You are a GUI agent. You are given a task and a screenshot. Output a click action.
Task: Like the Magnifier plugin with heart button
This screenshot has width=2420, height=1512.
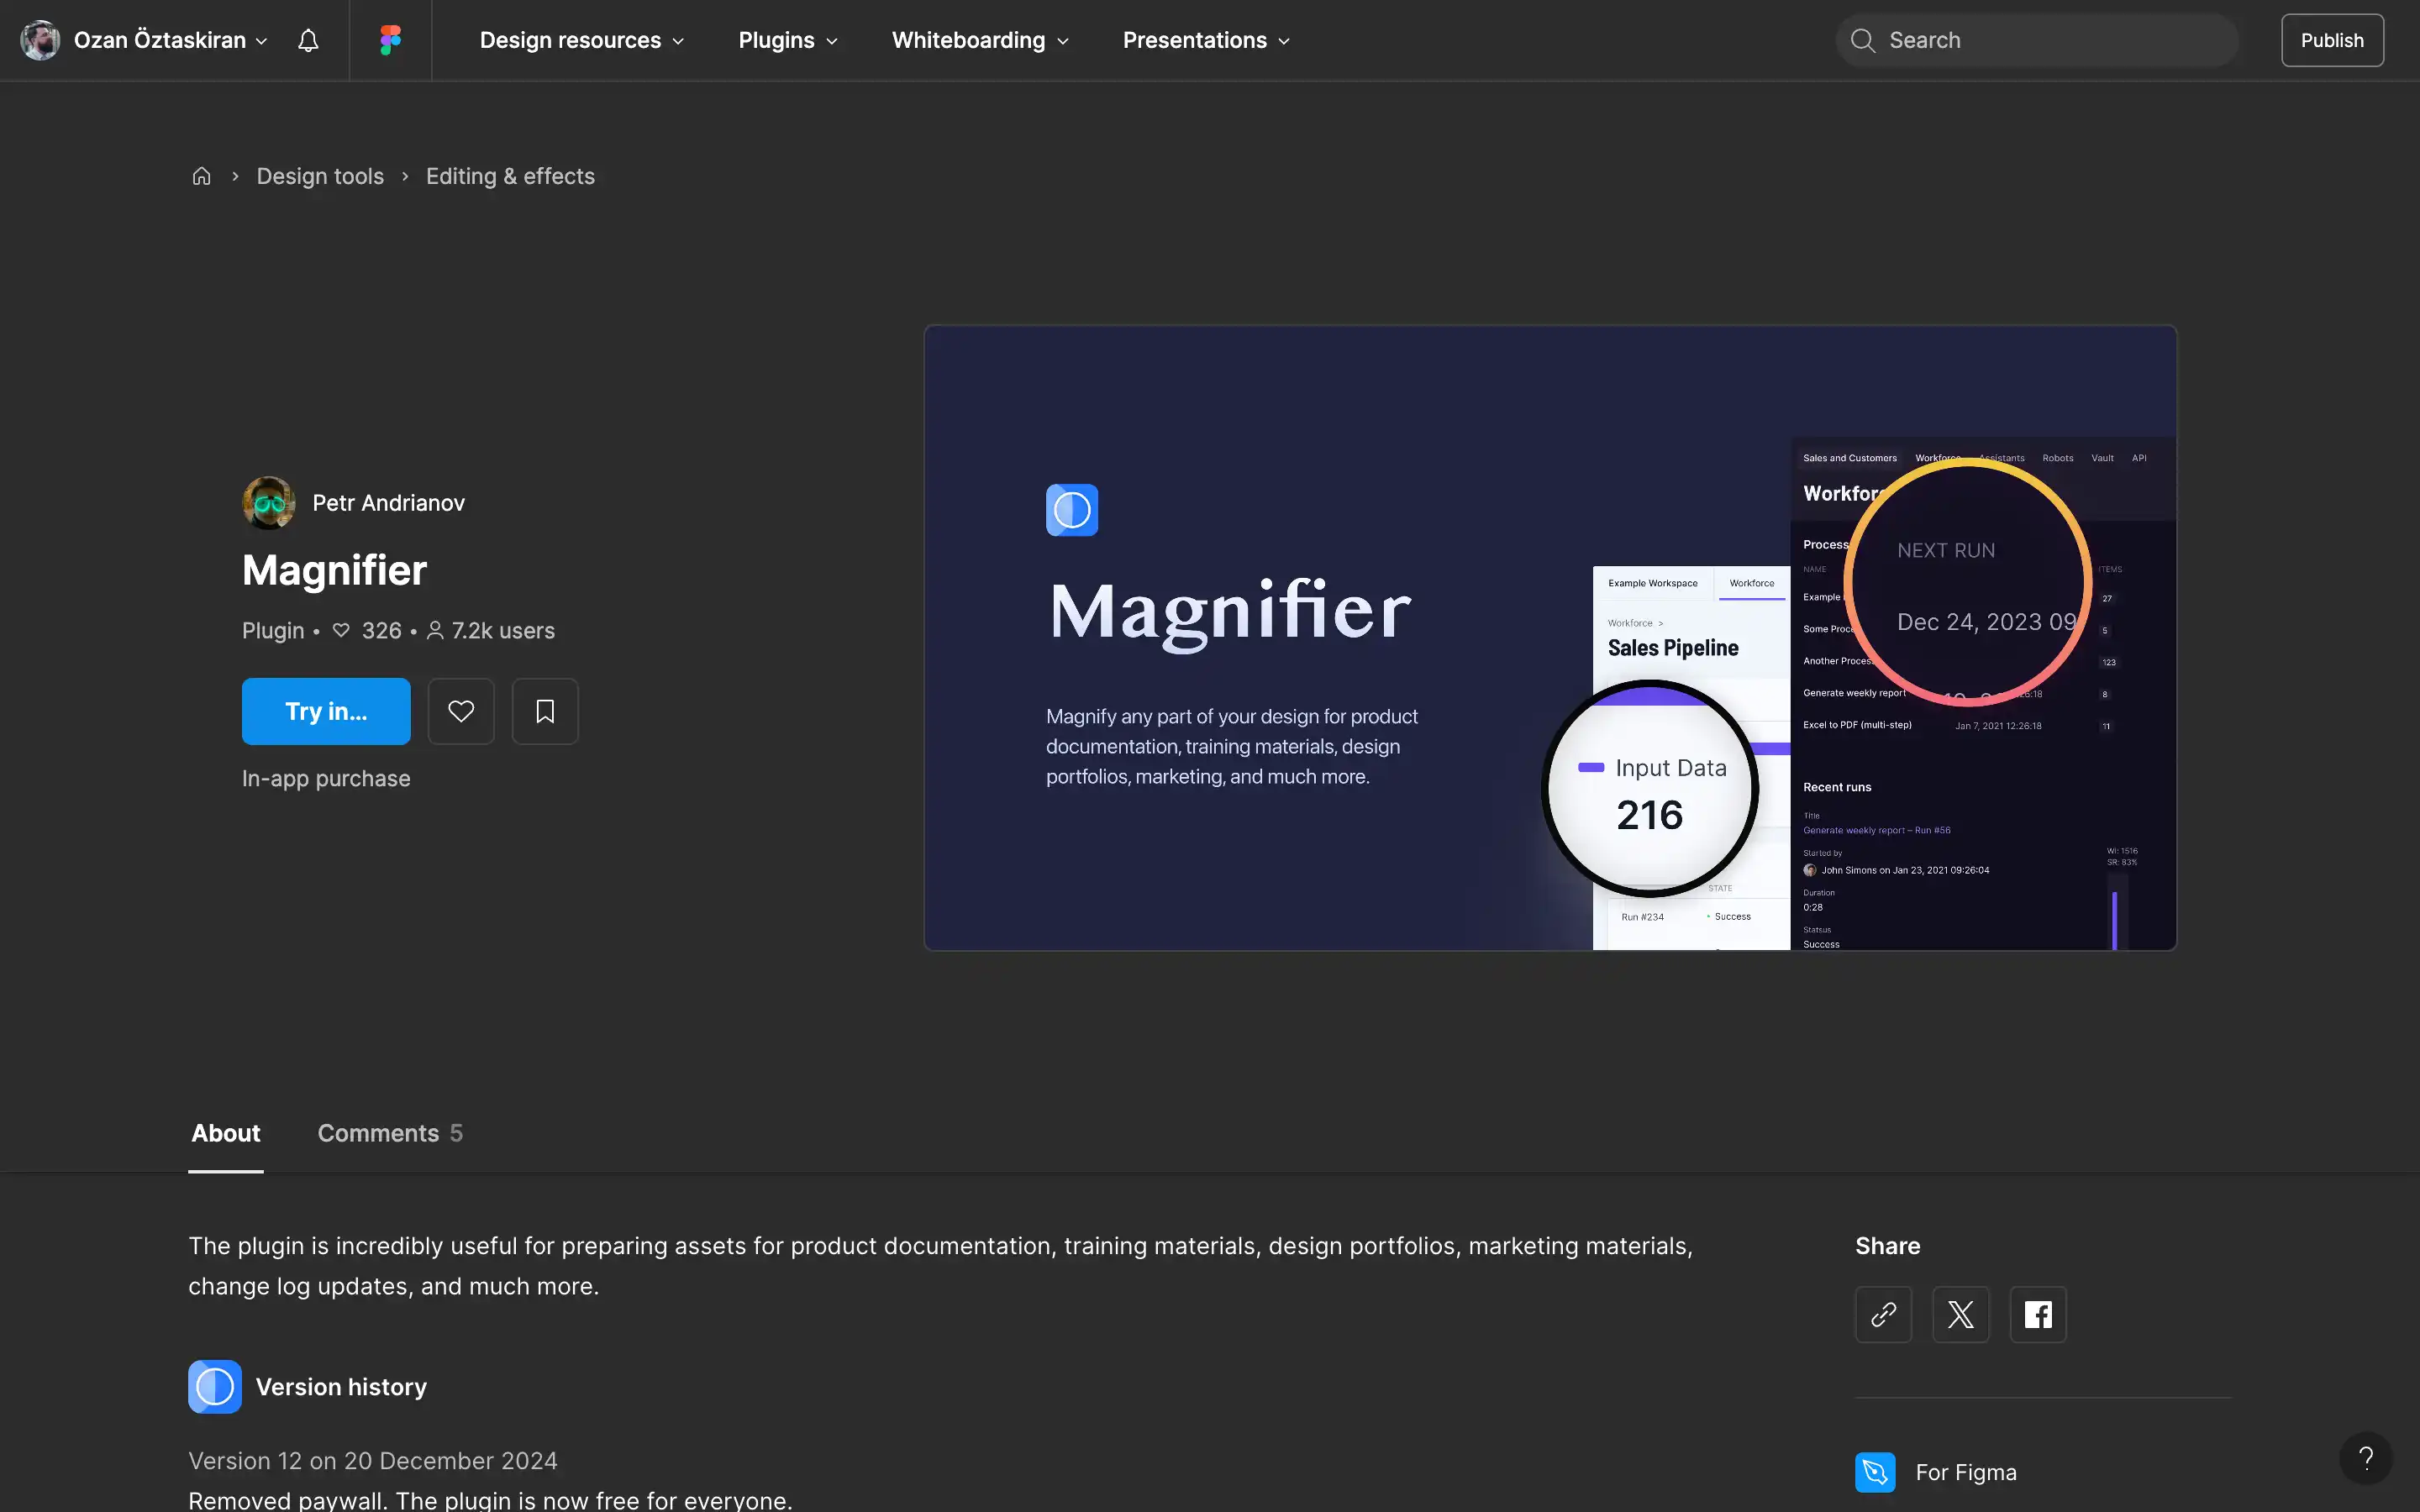[x=461, y=711]
